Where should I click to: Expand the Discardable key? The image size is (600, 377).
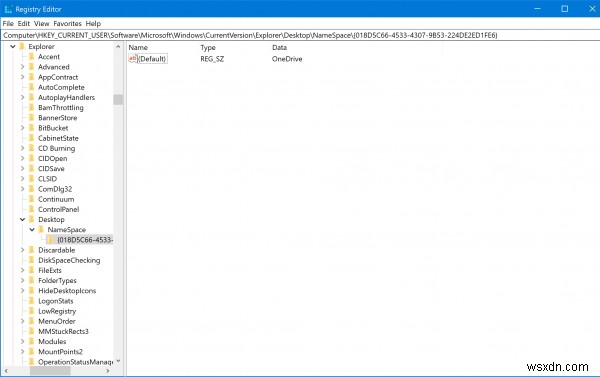(22, 250)
